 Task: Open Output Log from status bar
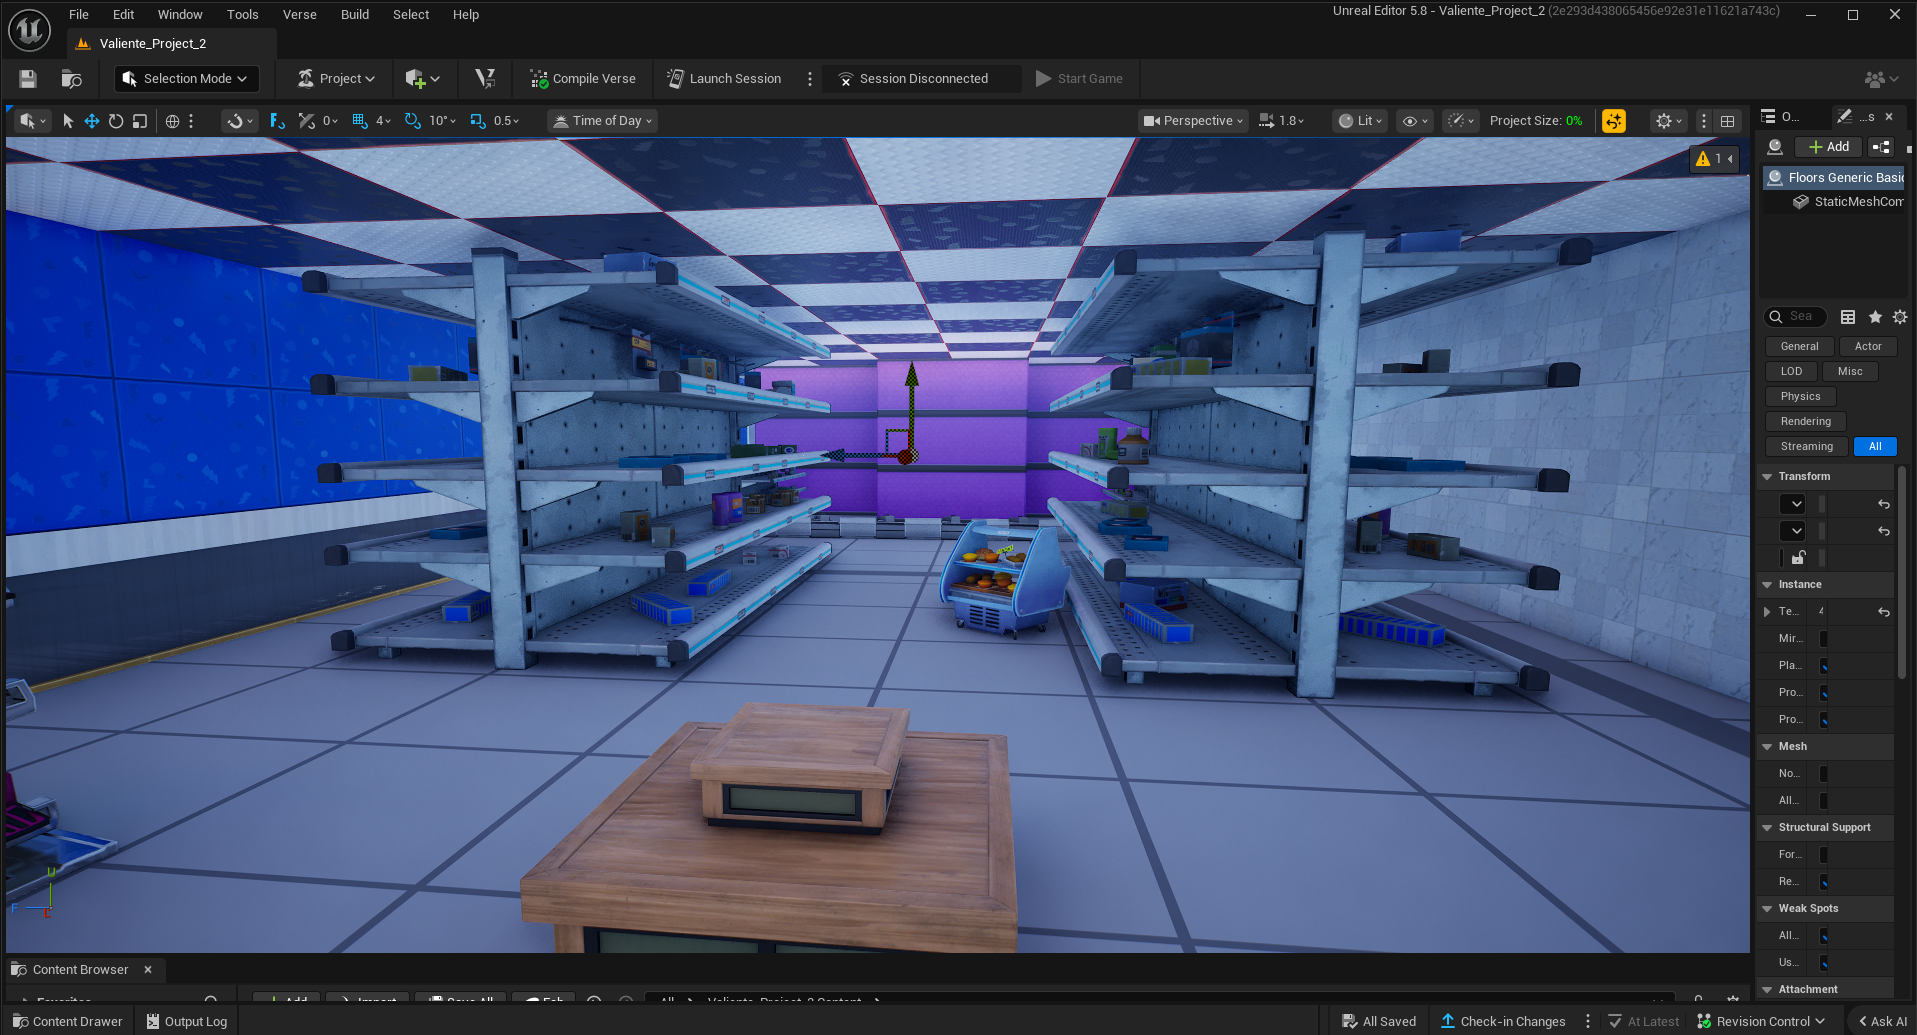[187, 1022]
